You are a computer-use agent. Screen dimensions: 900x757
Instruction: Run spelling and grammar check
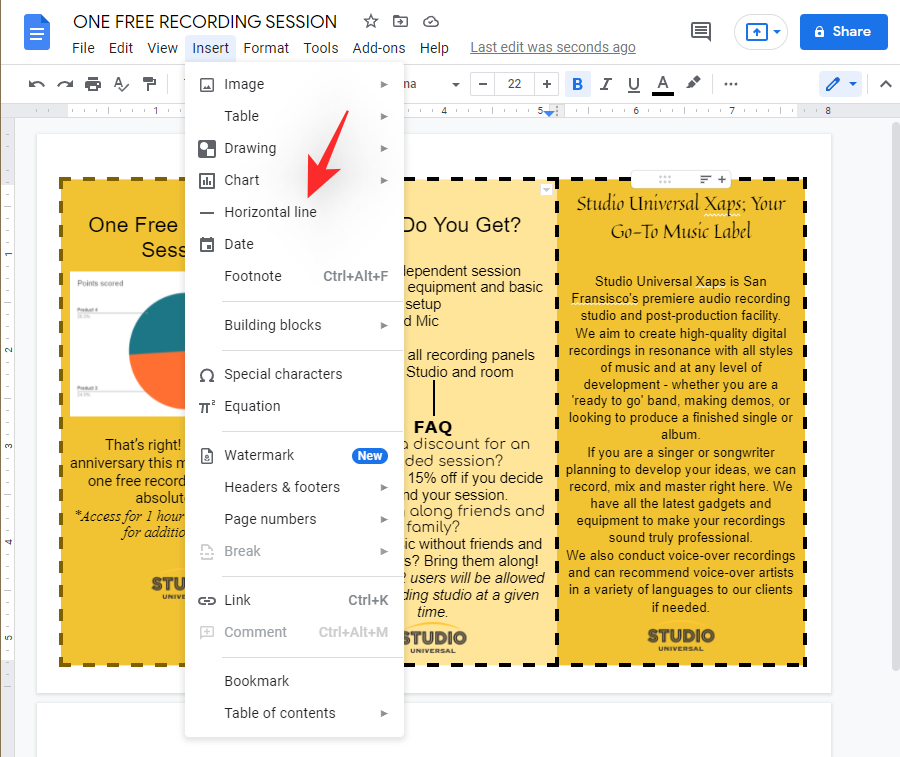click(x=121, y=84)
